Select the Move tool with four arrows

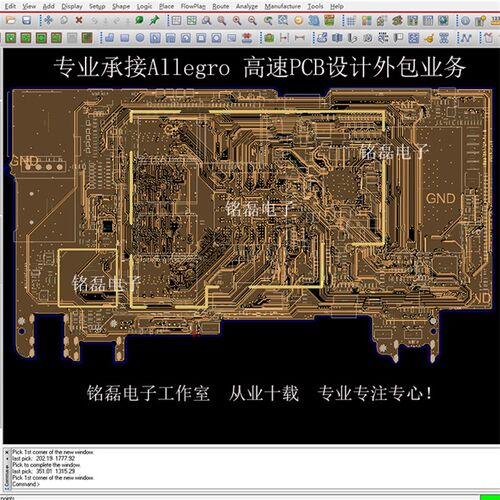tap(49, 21)
